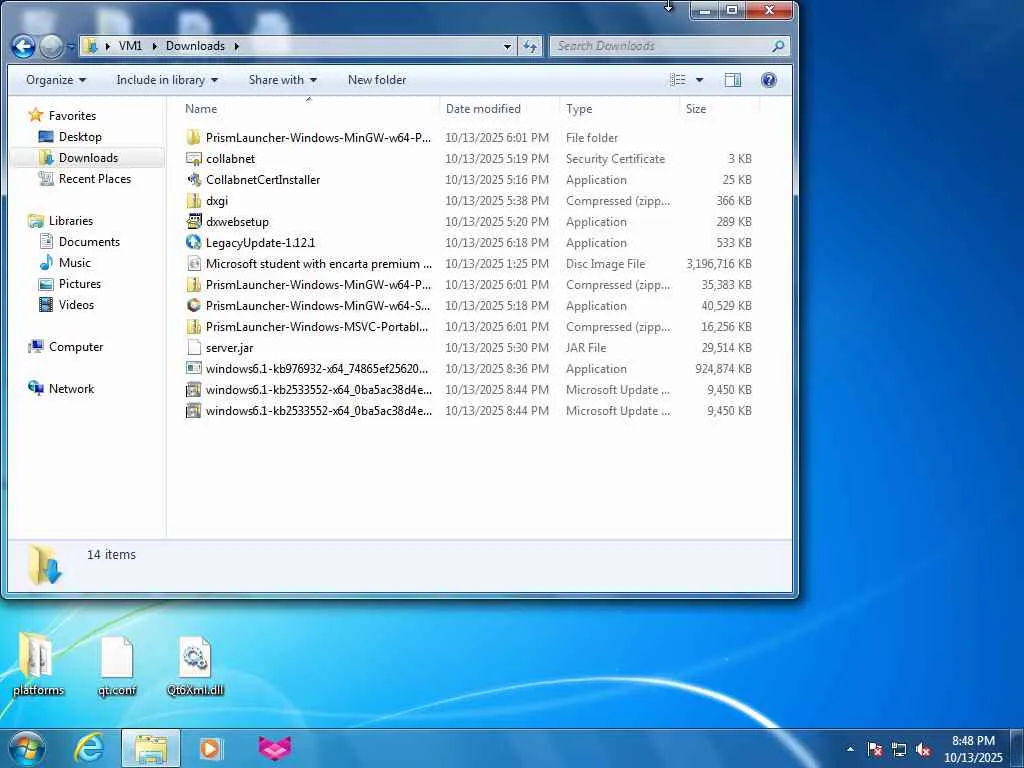Viewport: 1024px width, 768px height.
Task: Select the collabnet certificate icon
Action: (193, 159)
